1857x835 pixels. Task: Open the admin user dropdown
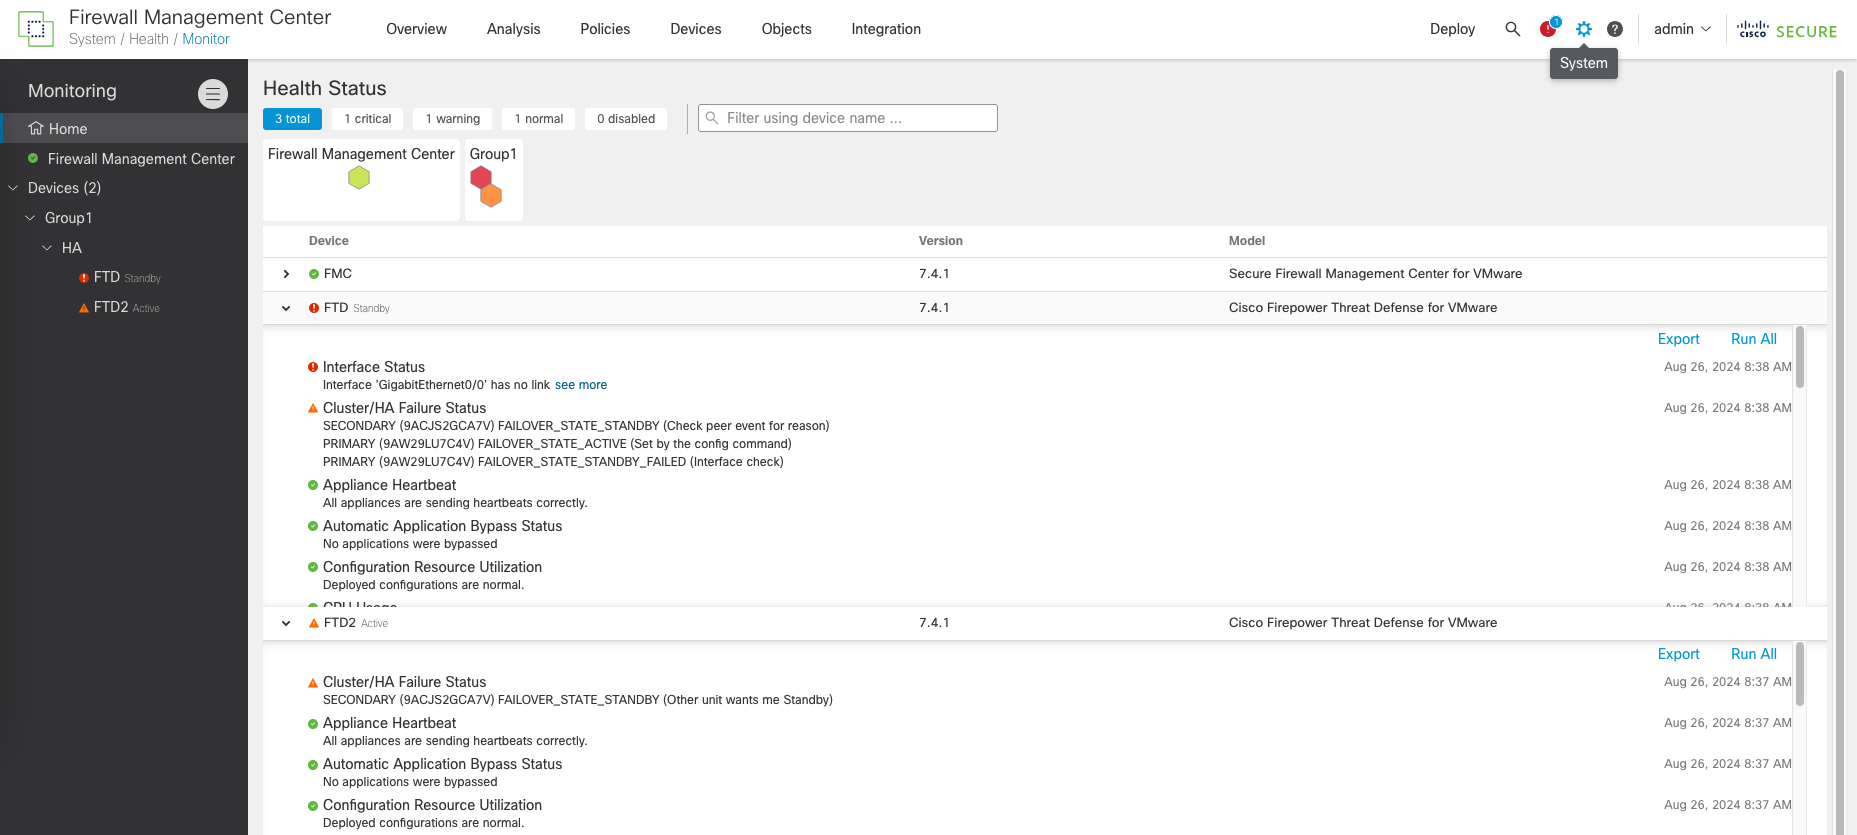(1681, 29)
